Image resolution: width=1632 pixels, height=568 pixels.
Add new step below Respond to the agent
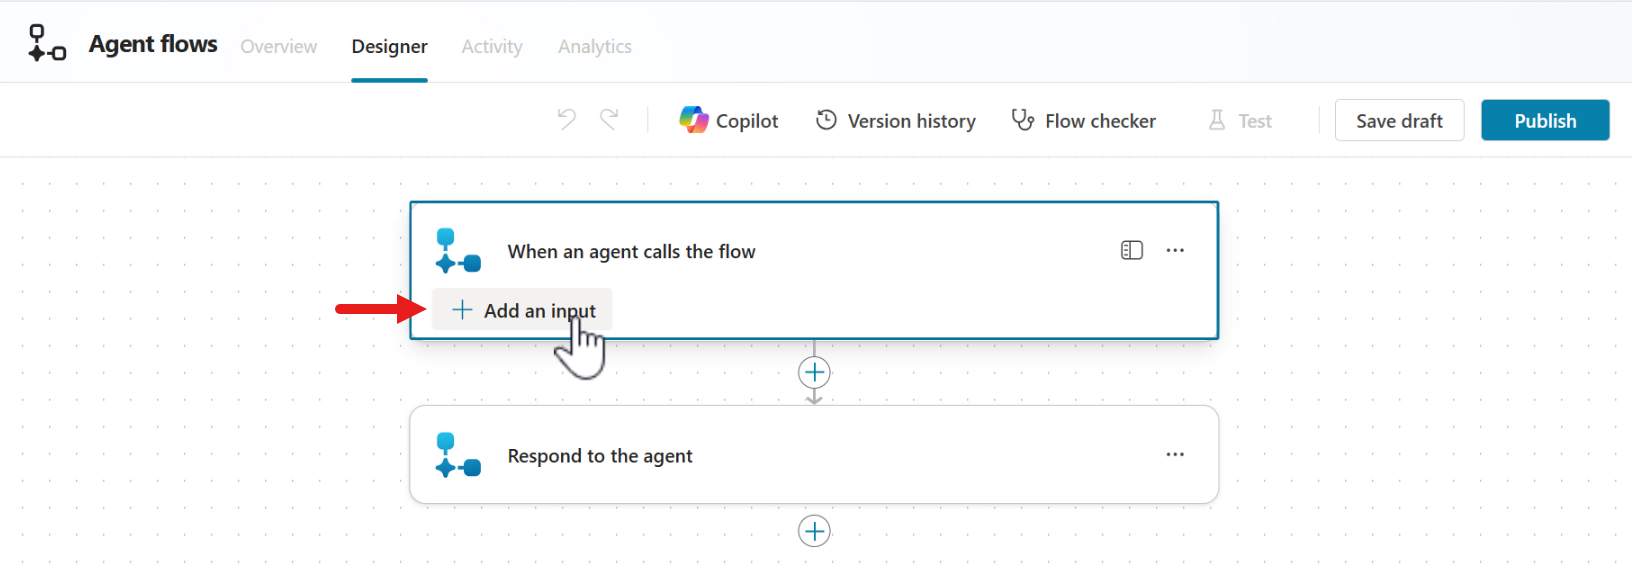815,531
